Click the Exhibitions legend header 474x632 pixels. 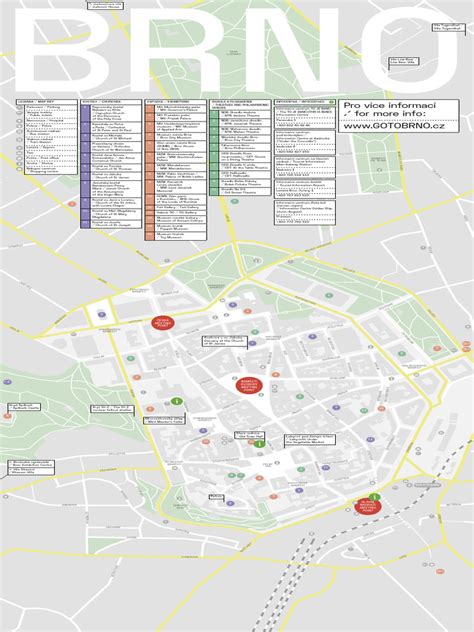pyautogui.click(x=176, y=102)
